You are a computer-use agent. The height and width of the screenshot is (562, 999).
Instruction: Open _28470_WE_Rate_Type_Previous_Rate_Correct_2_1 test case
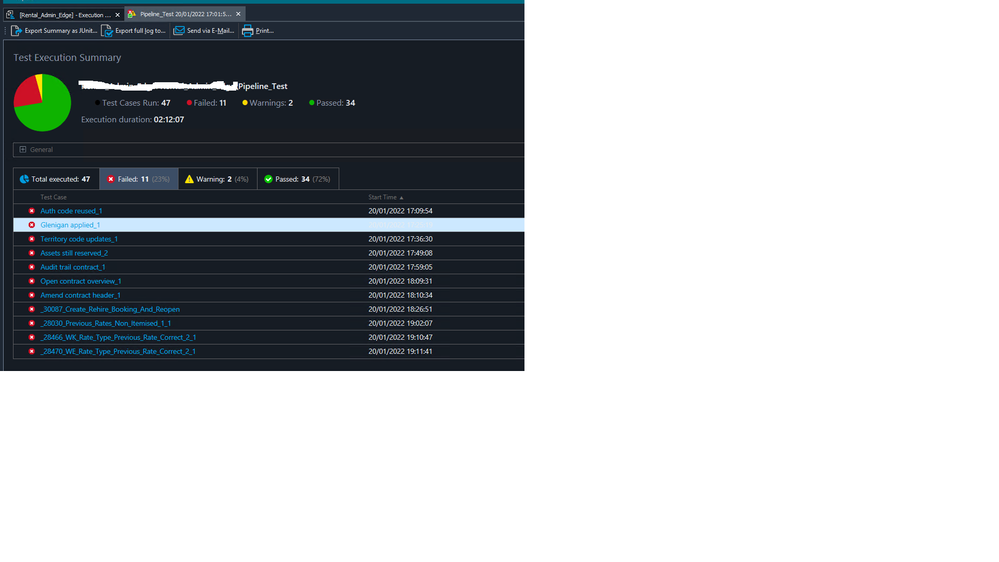point(118,351)
